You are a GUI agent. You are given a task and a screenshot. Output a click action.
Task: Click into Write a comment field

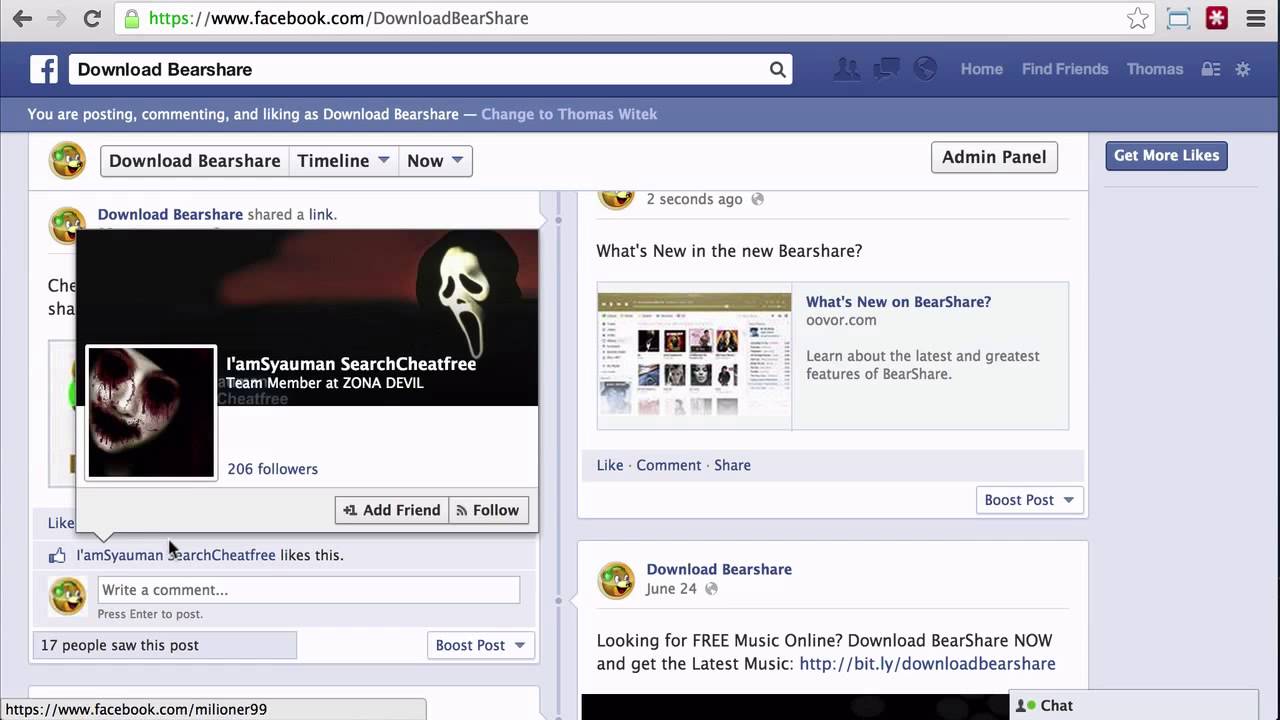tap(309, 590)
